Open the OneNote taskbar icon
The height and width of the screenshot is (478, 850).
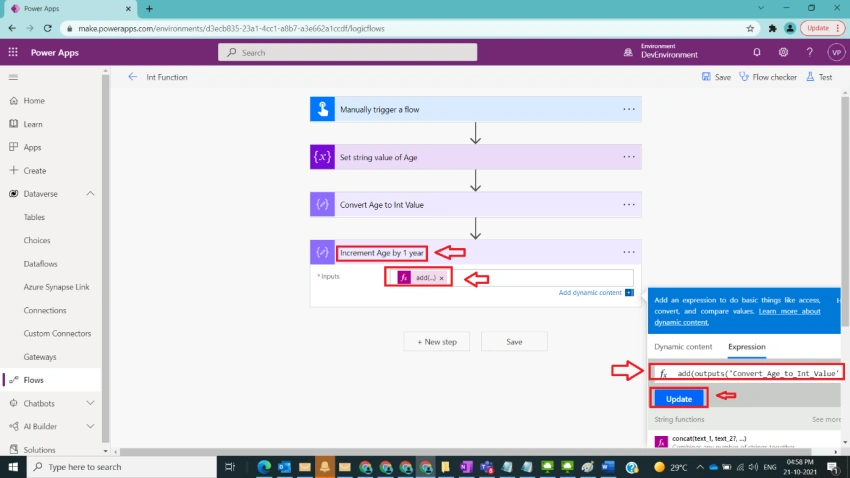[x=466, y=467]
